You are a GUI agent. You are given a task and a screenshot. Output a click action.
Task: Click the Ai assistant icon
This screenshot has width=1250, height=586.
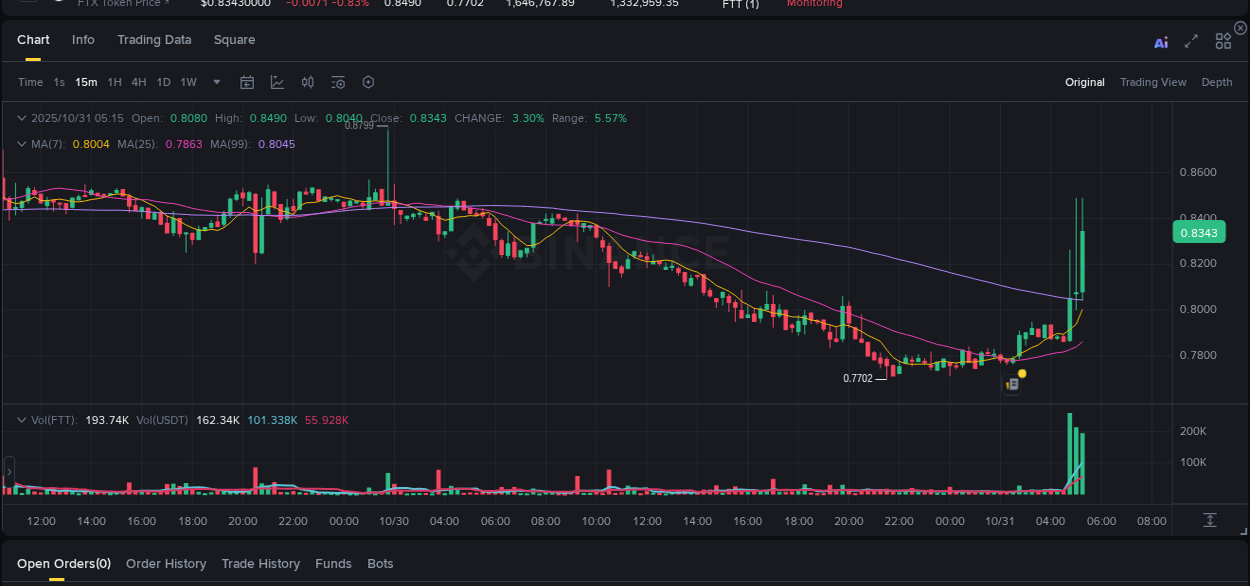tap(1160, 42)
